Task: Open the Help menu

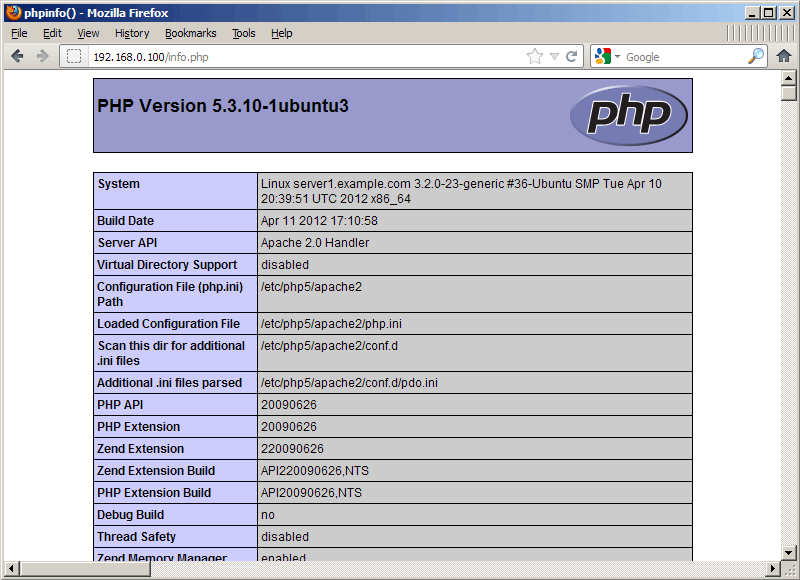Action: coord(282,33)
